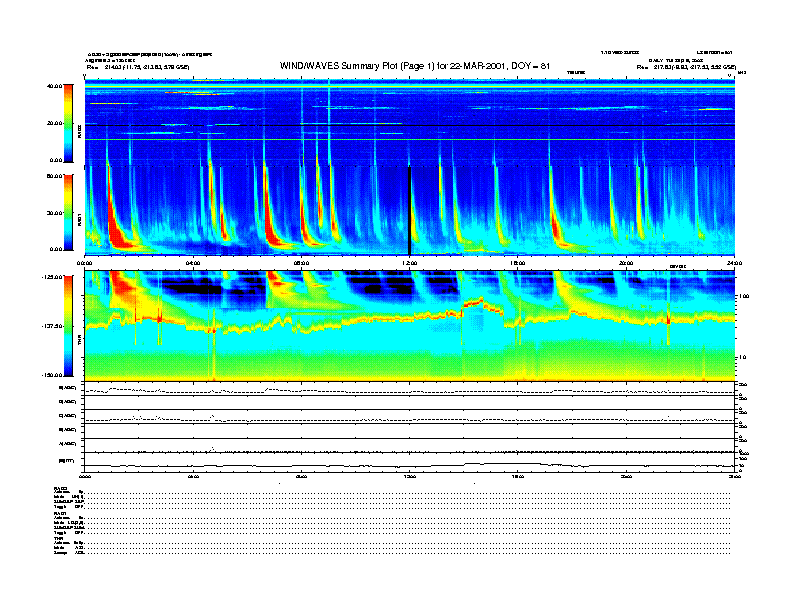Click the 30.00 label on RAD1 color scale
The height and width of the screenshot is (612, 792).
(55, 213)
